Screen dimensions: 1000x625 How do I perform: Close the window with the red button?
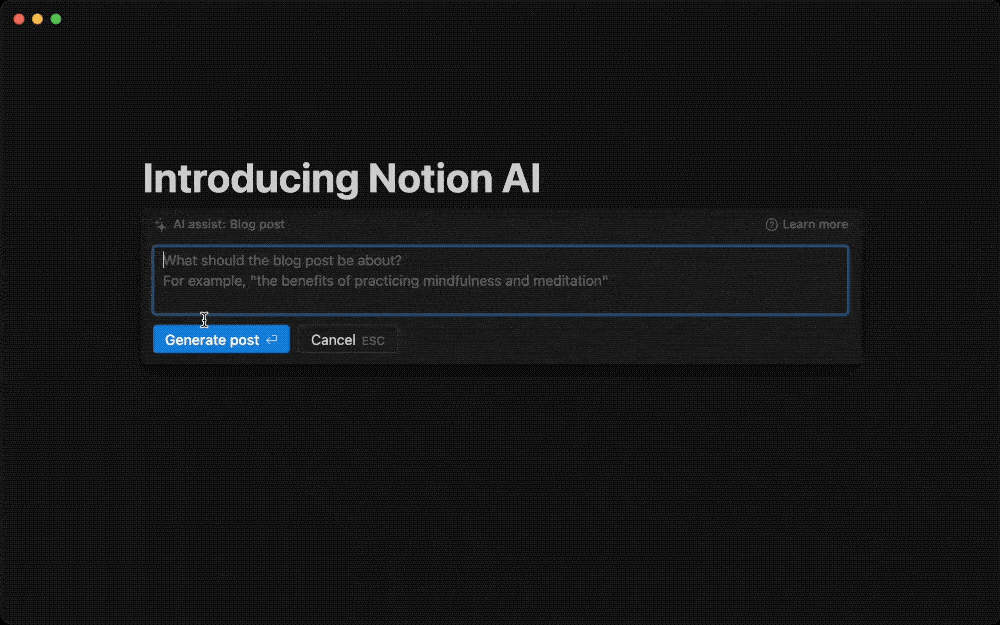tap(19, 19)
